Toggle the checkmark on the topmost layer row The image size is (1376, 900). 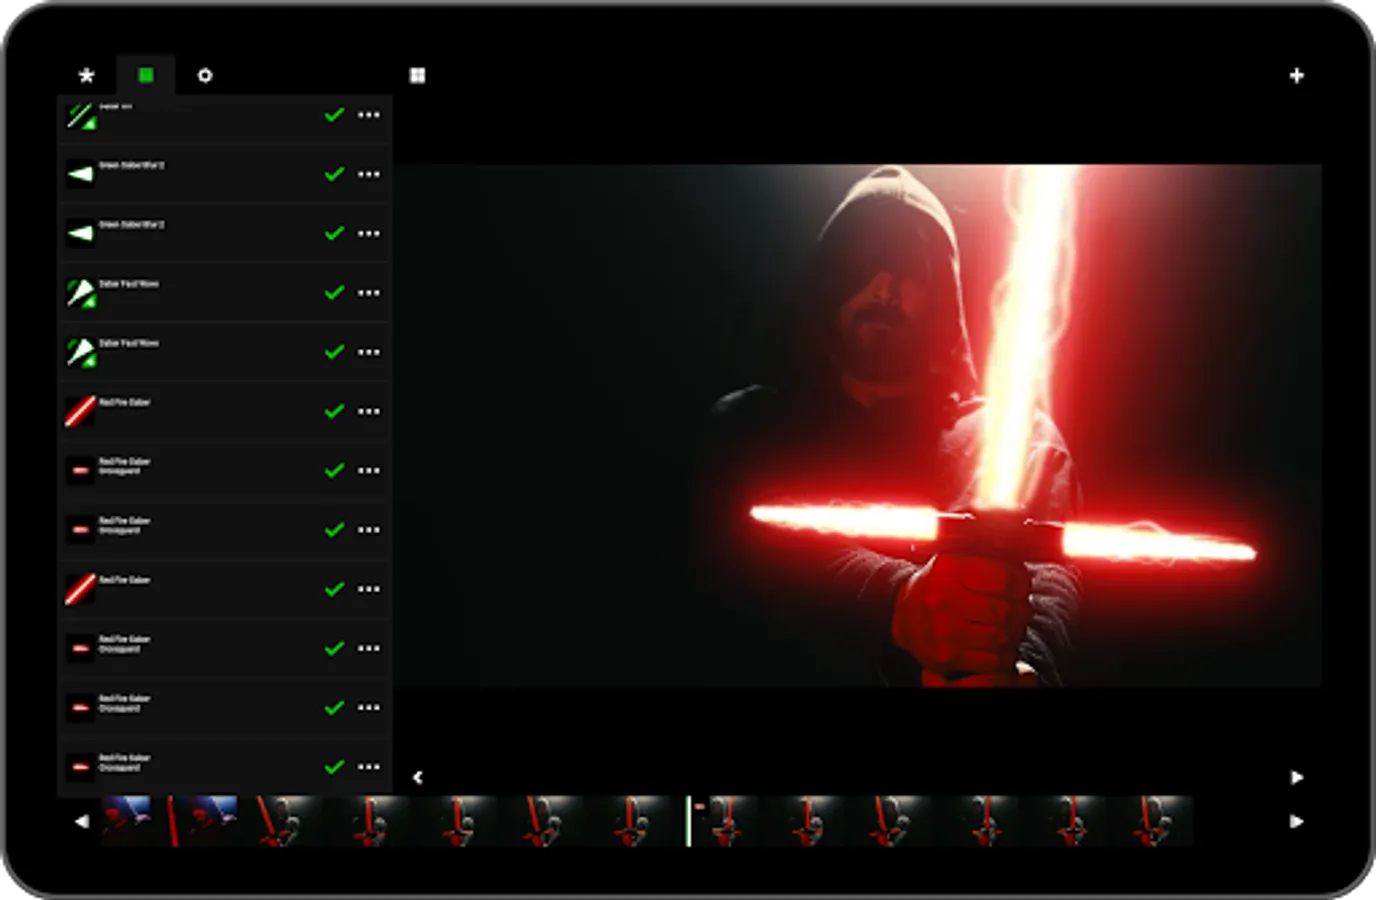coord(335,115)
